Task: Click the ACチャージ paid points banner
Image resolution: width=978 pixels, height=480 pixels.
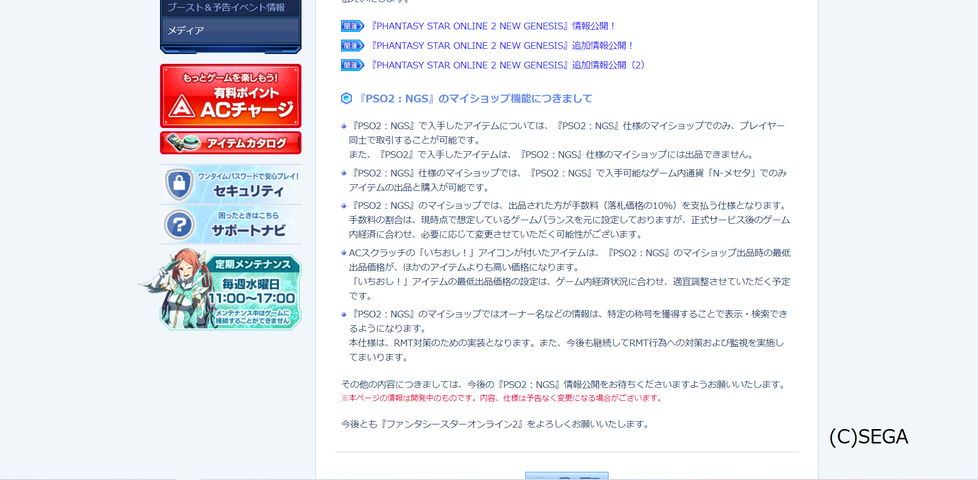Action: pos(230,96)
